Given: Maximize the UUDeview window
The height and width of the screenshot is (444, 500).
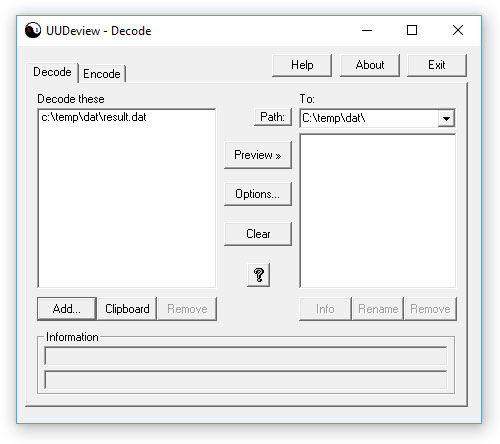Looking at the screenshot, I should [412, 30].
